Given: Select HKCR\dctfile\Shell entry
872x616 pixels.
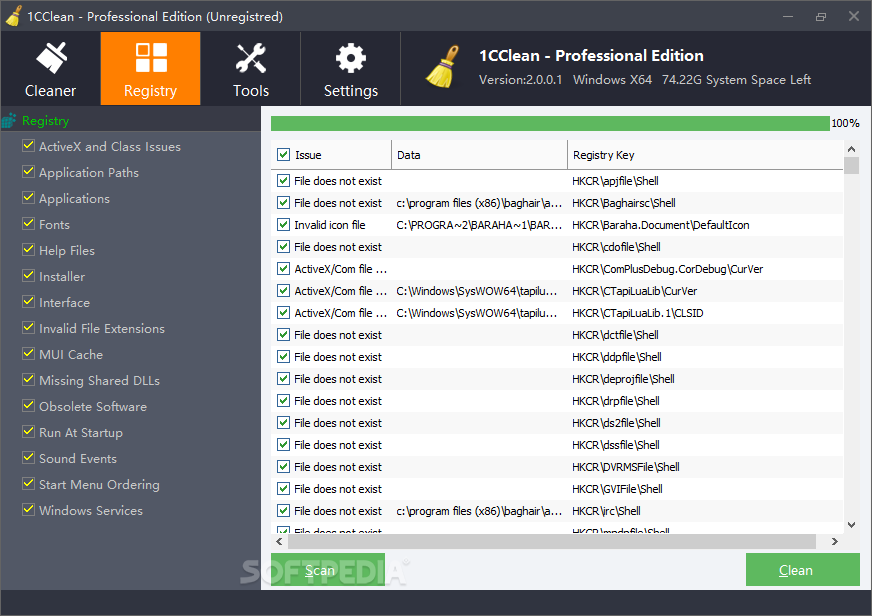Looking at the screenshot, I should (616, 335).
